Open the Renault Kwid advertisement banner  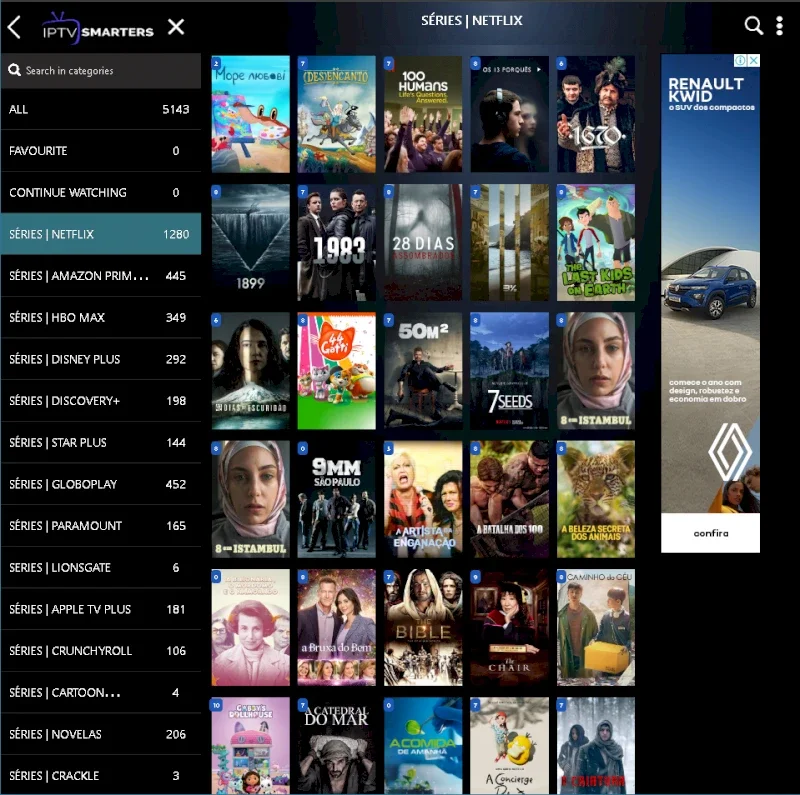point(711,303)
